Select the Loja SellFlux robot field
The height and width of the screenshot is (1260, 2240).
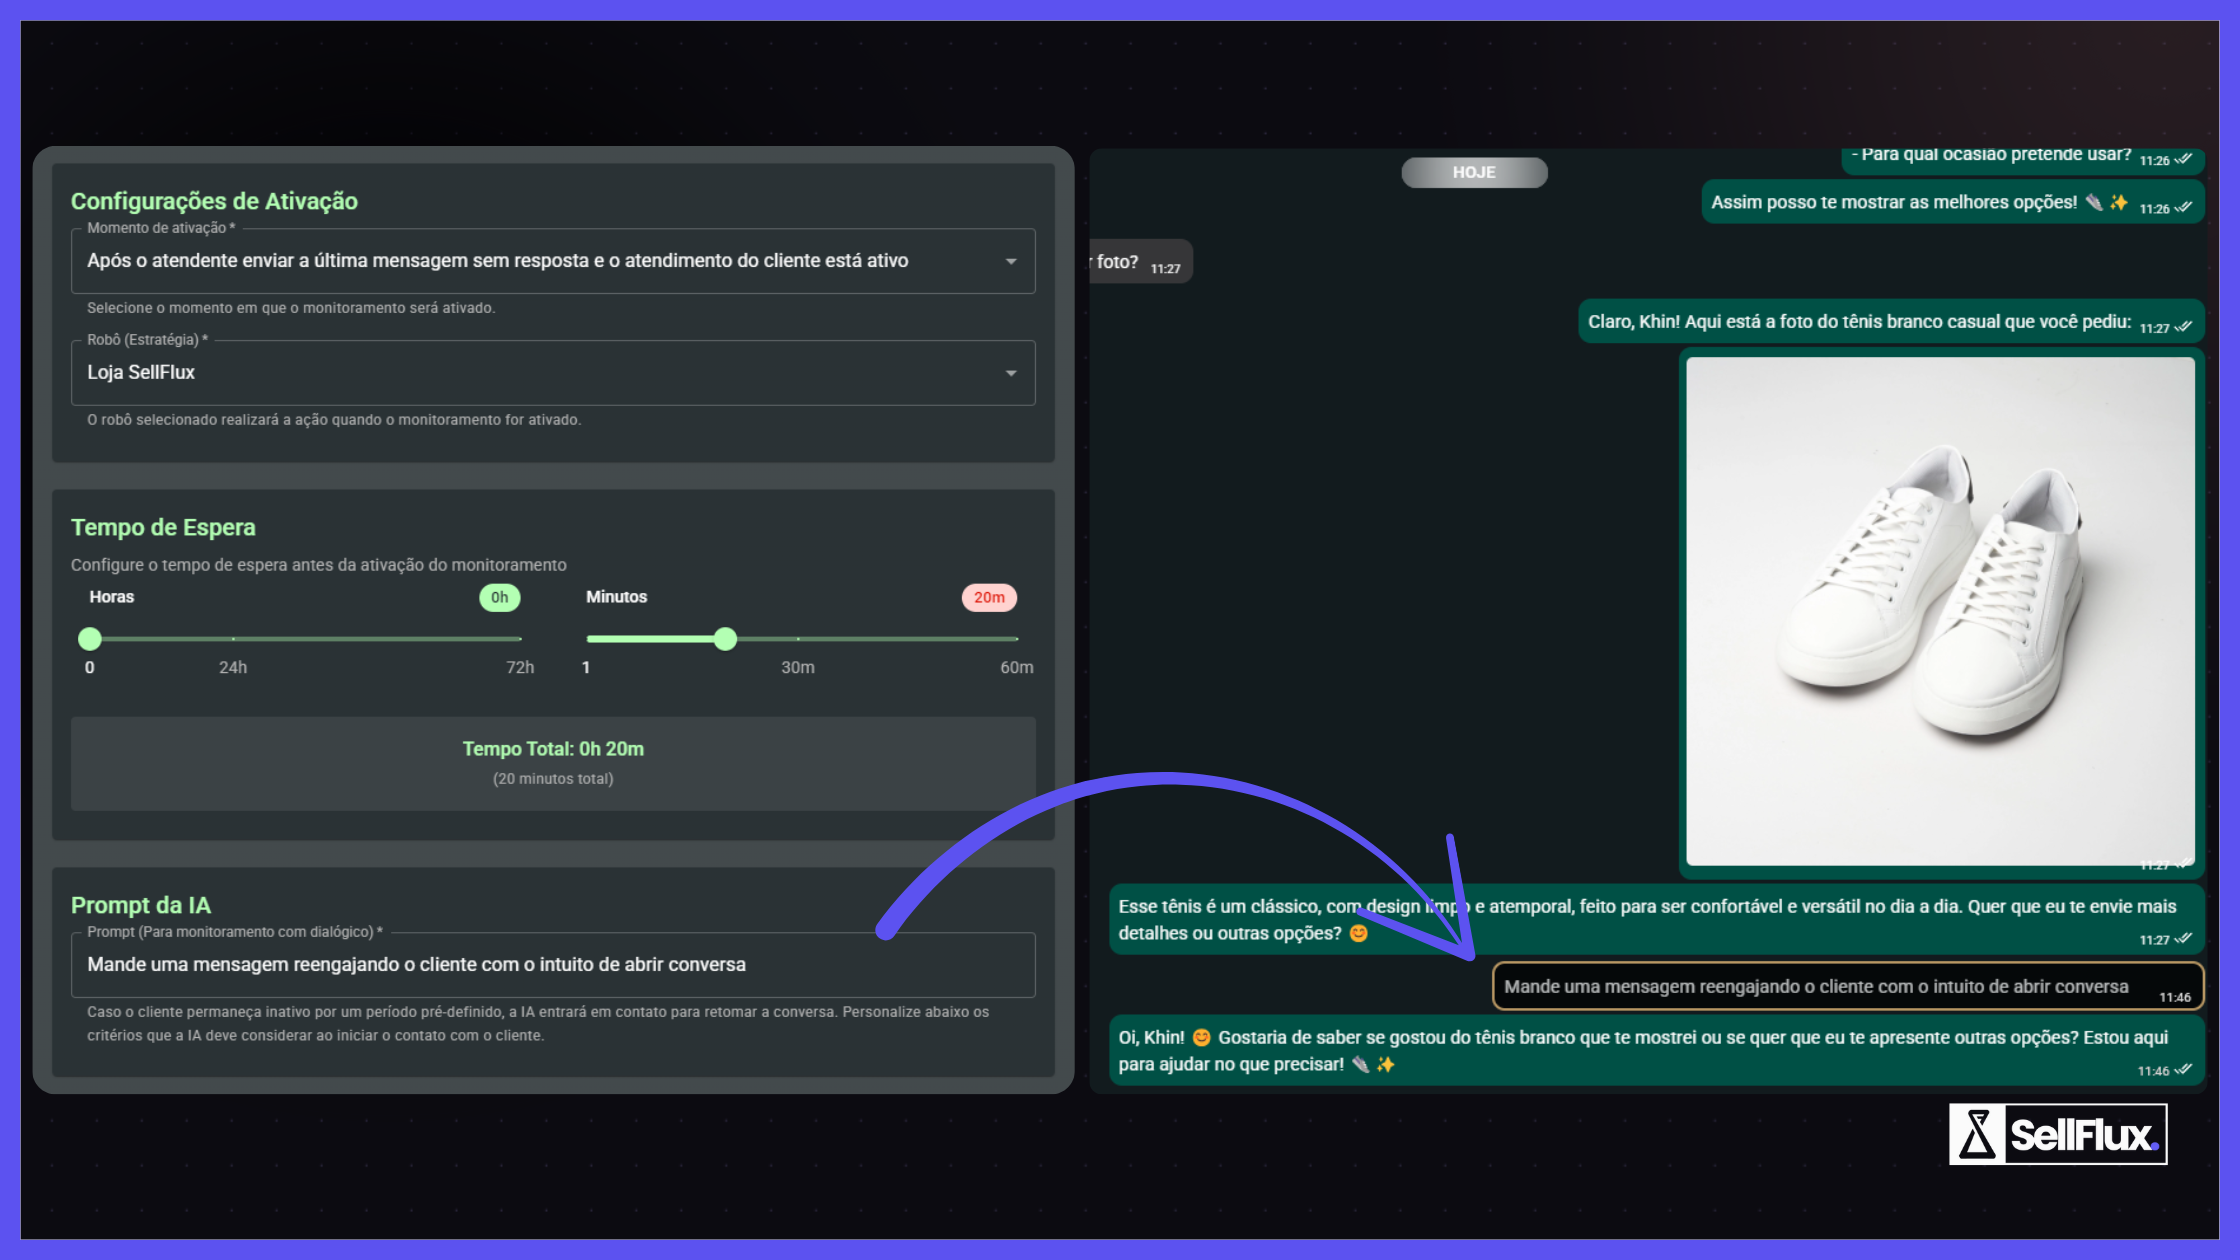[540, 373]
